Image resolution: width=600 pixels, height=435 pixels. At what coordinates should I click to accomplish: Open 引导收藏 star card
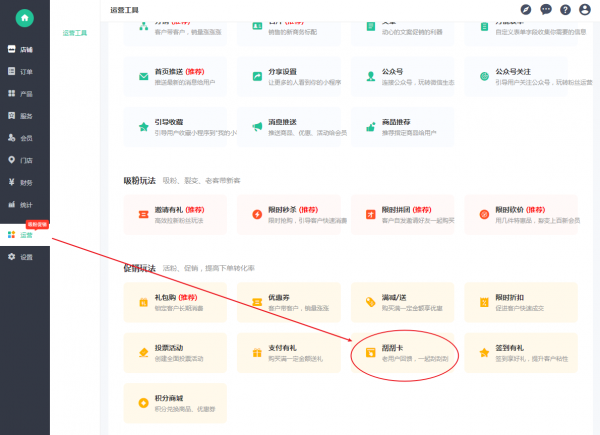175,127
